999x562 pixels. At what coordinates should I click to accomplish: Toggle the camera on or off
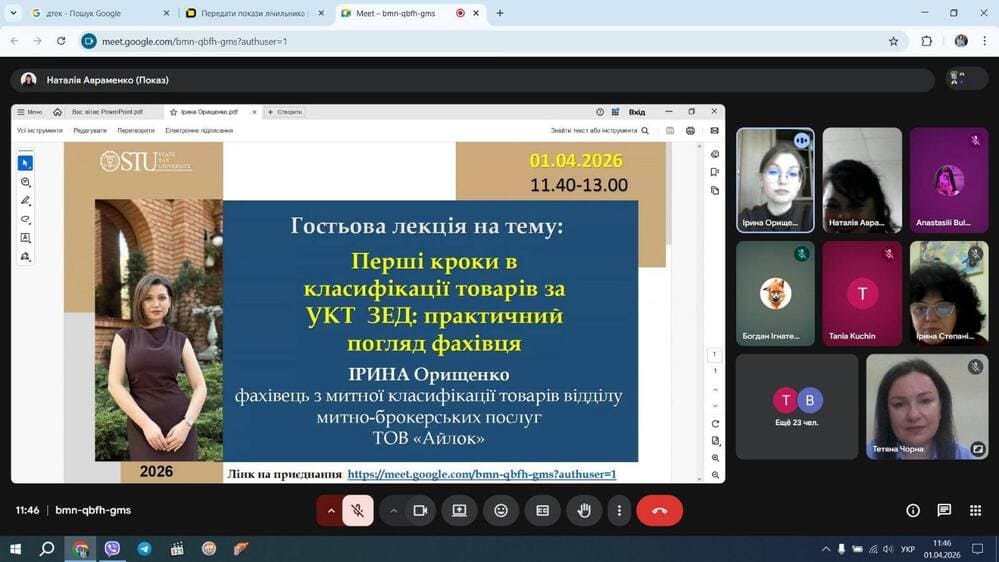[x=420, y=510]
